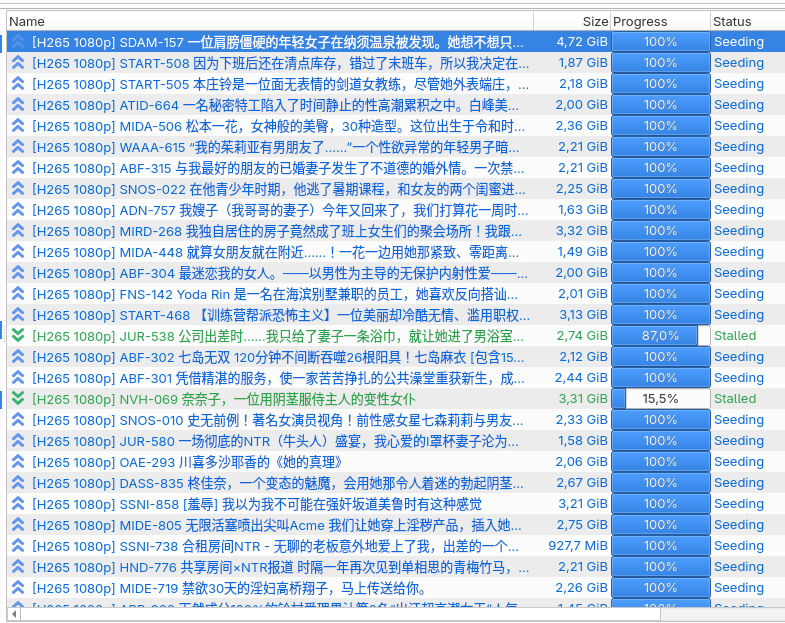Image resolution: width=785 pixels, height=623 pixels.
Task: Select the HND-776 torrent name
Action: tap(280, 567)
